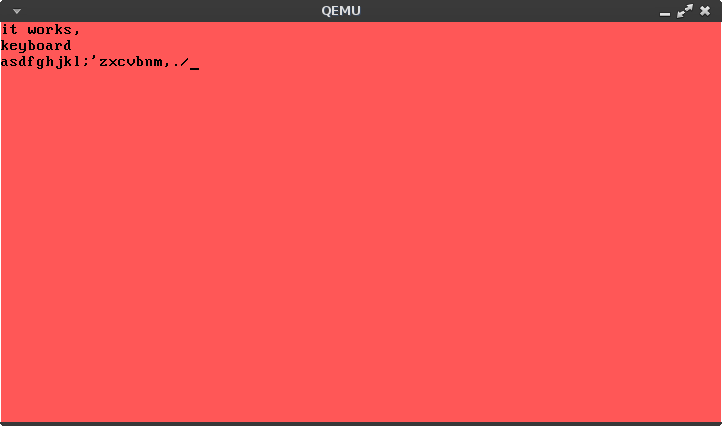722x426 pixels.
Task: Click the "asdfghjkl" letters on the third line
Action: [x=41, y=62]
